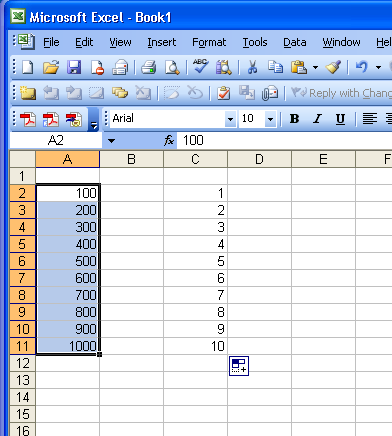
Task: Run the ABC Spelling check icon
Action: pos(200,67)
